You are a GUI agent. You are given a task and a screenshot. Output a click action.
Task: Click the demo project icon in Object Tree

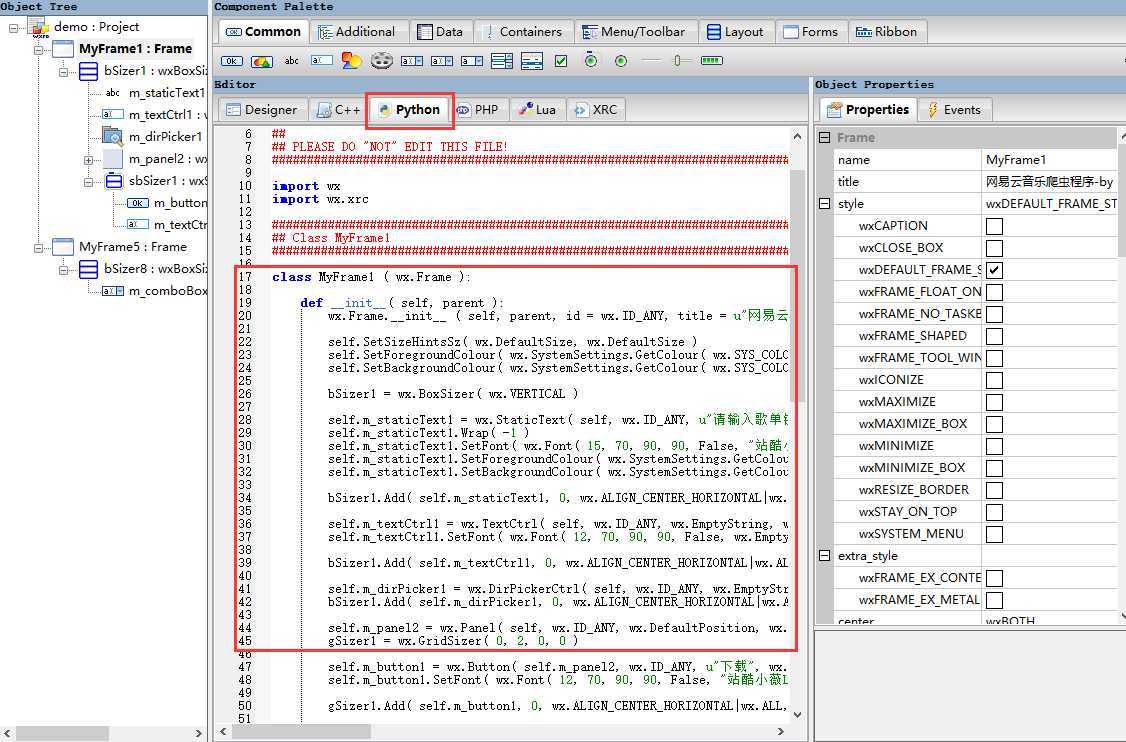(39, 27)
